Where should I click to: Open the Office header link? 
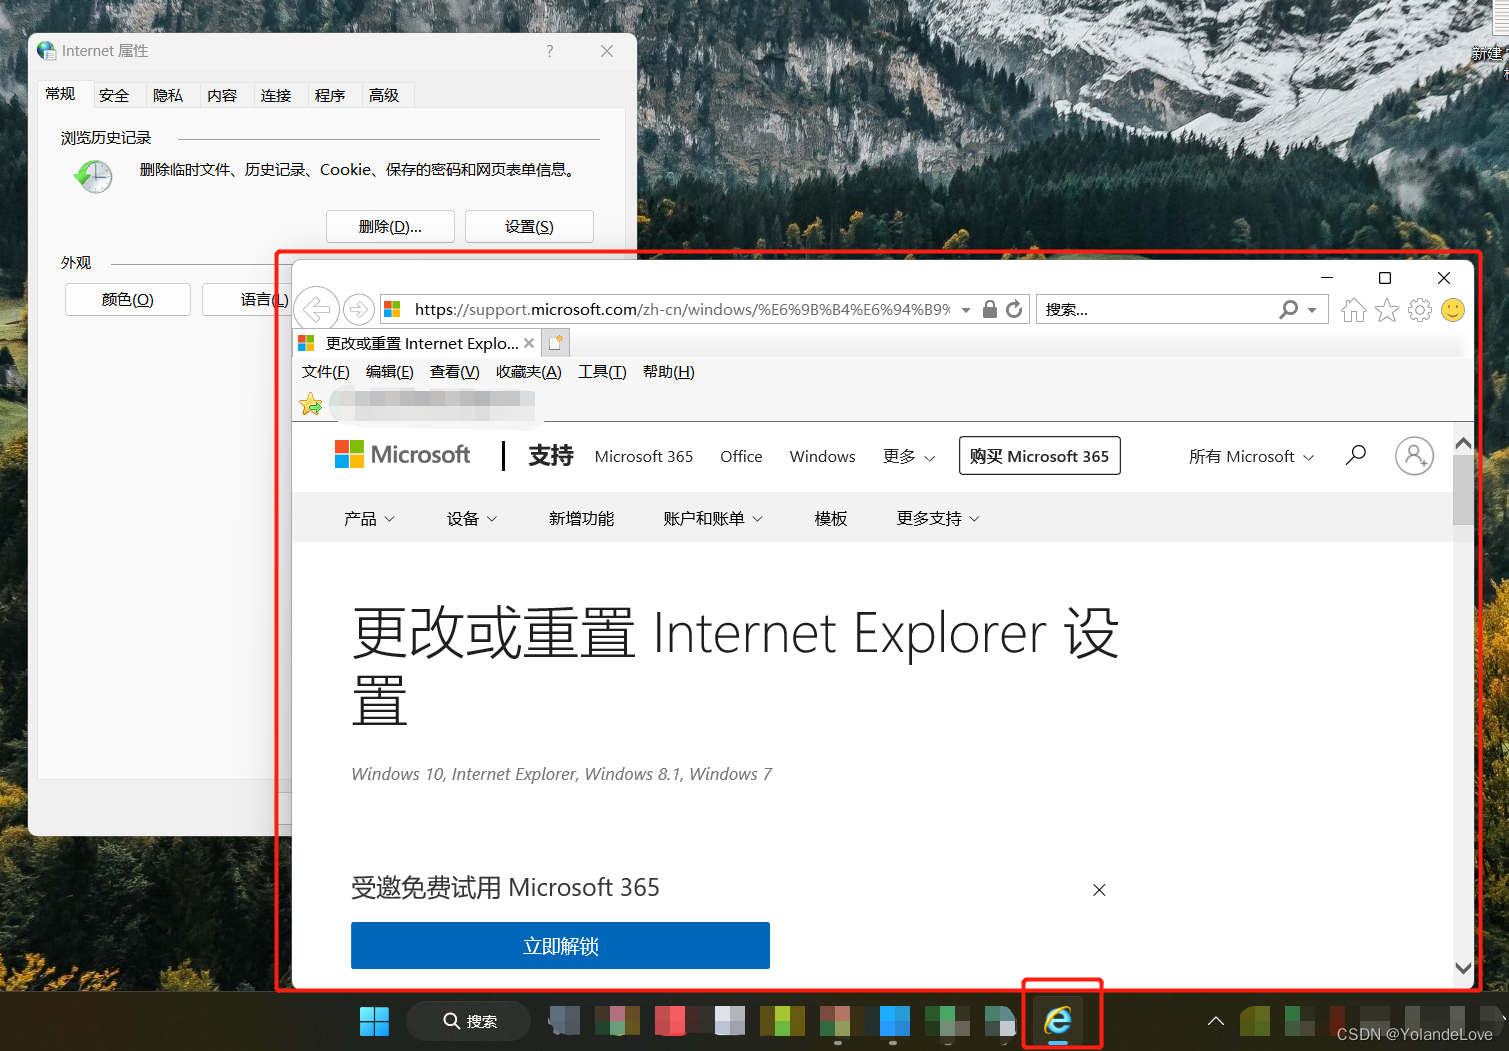pyautogui.click(x=741, y=456)
